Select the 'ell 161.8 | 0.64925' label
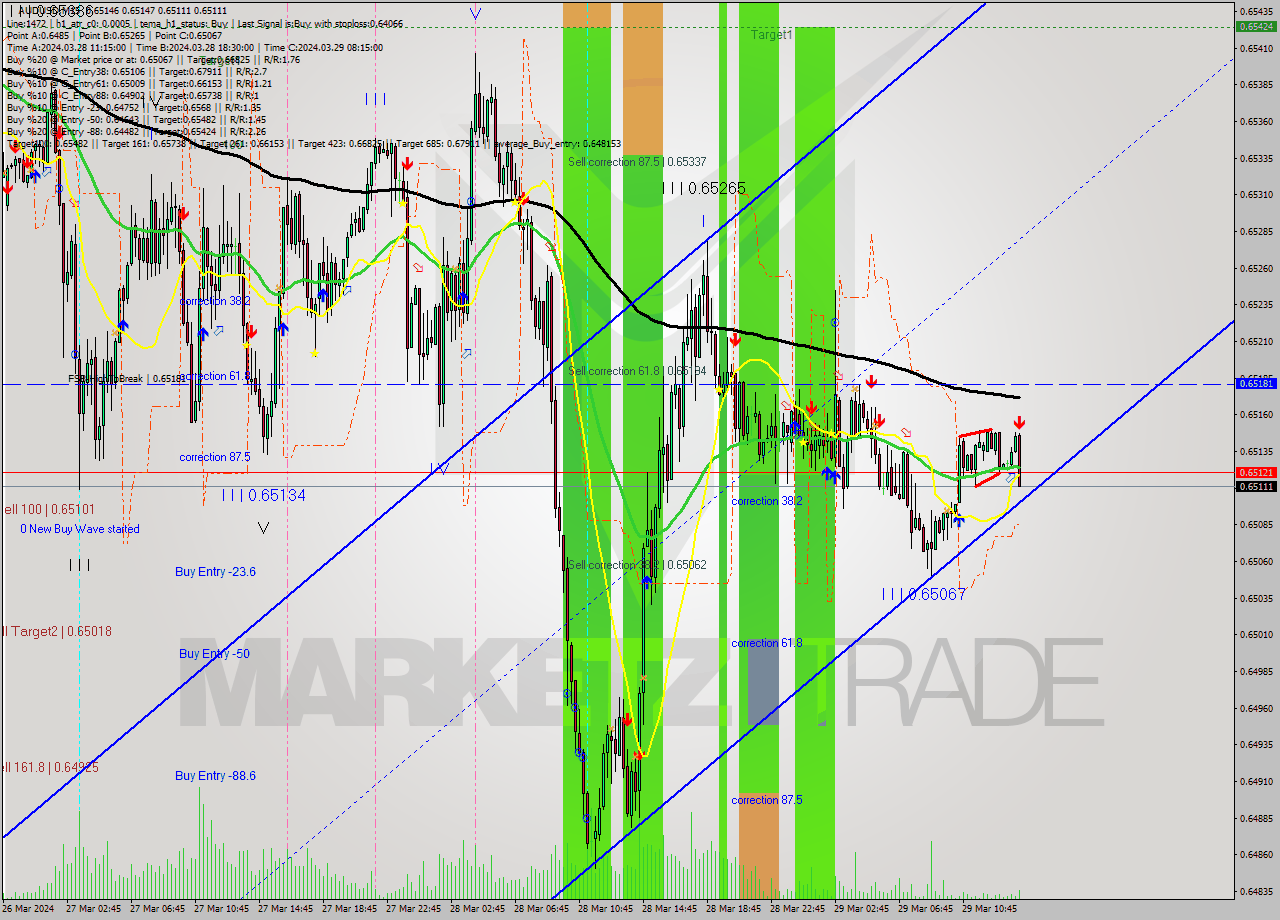 (50, 768)
